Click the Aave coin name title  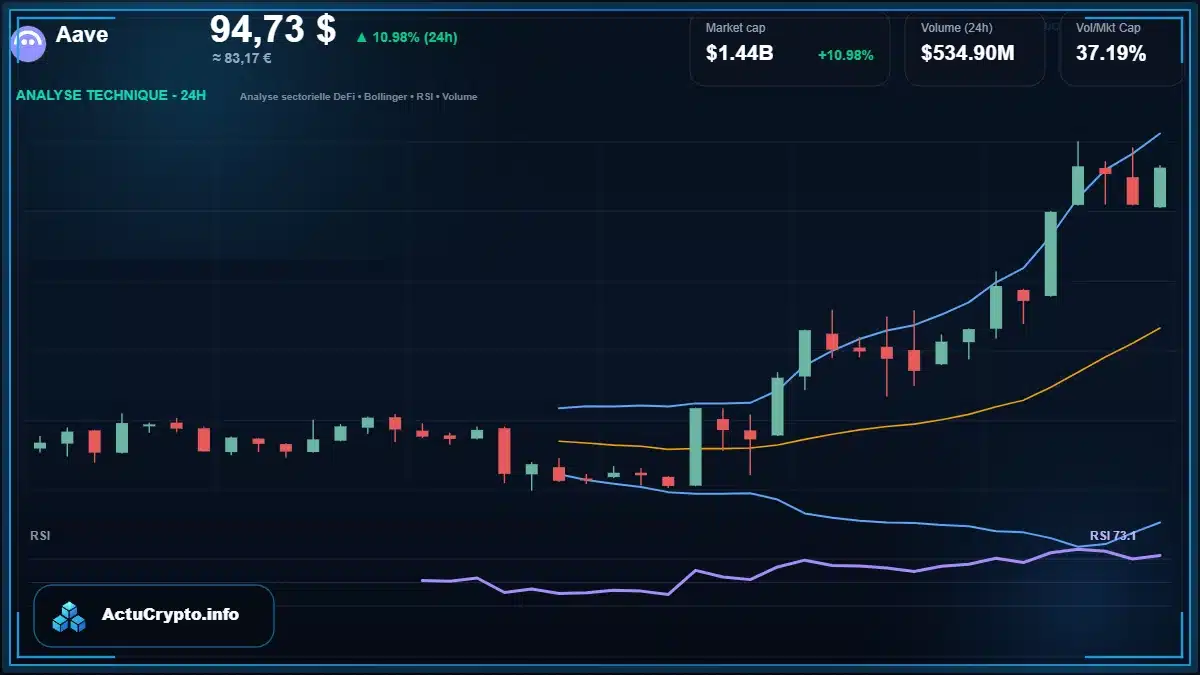click(82, 35)
